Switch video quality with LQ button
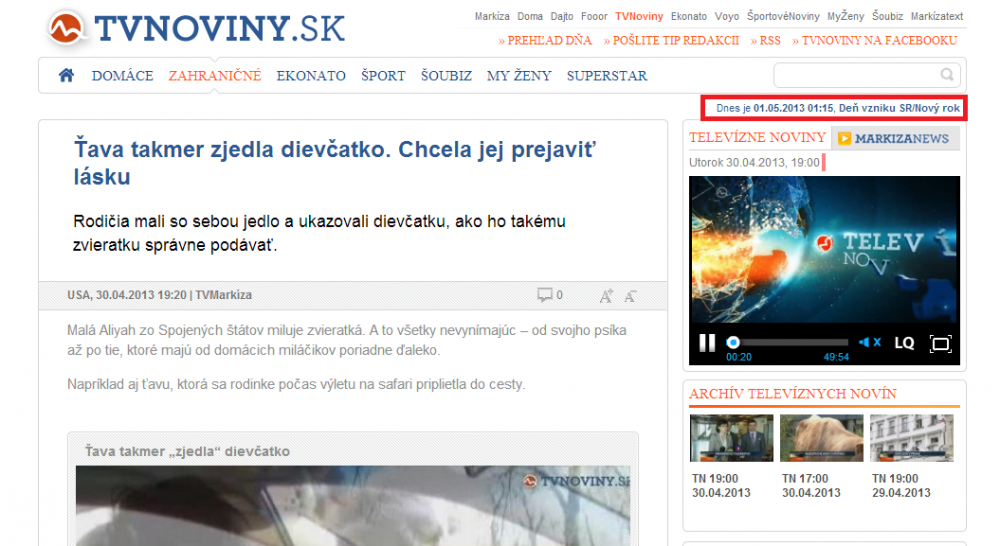Screen dimensions: 1000x546 point(904,343)
